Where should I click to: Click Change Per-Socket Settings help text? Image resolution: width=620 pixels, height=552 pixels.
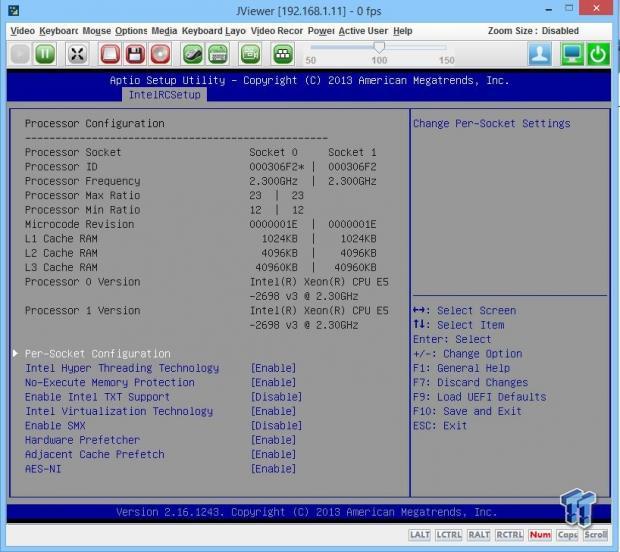point(491,123)
